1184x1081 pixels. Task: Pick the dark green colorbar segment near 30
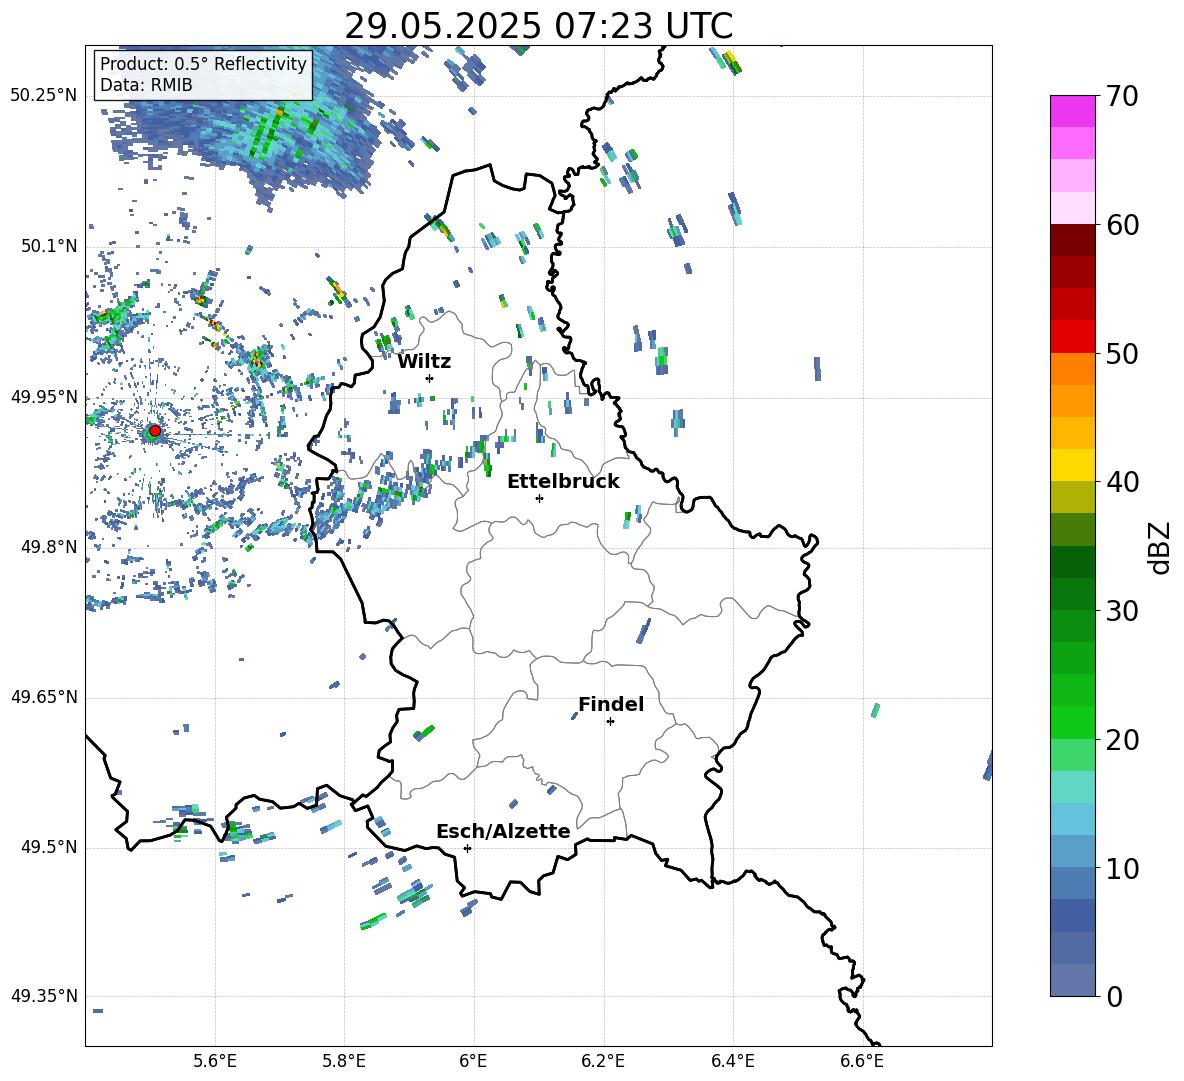coord(1073,594)
